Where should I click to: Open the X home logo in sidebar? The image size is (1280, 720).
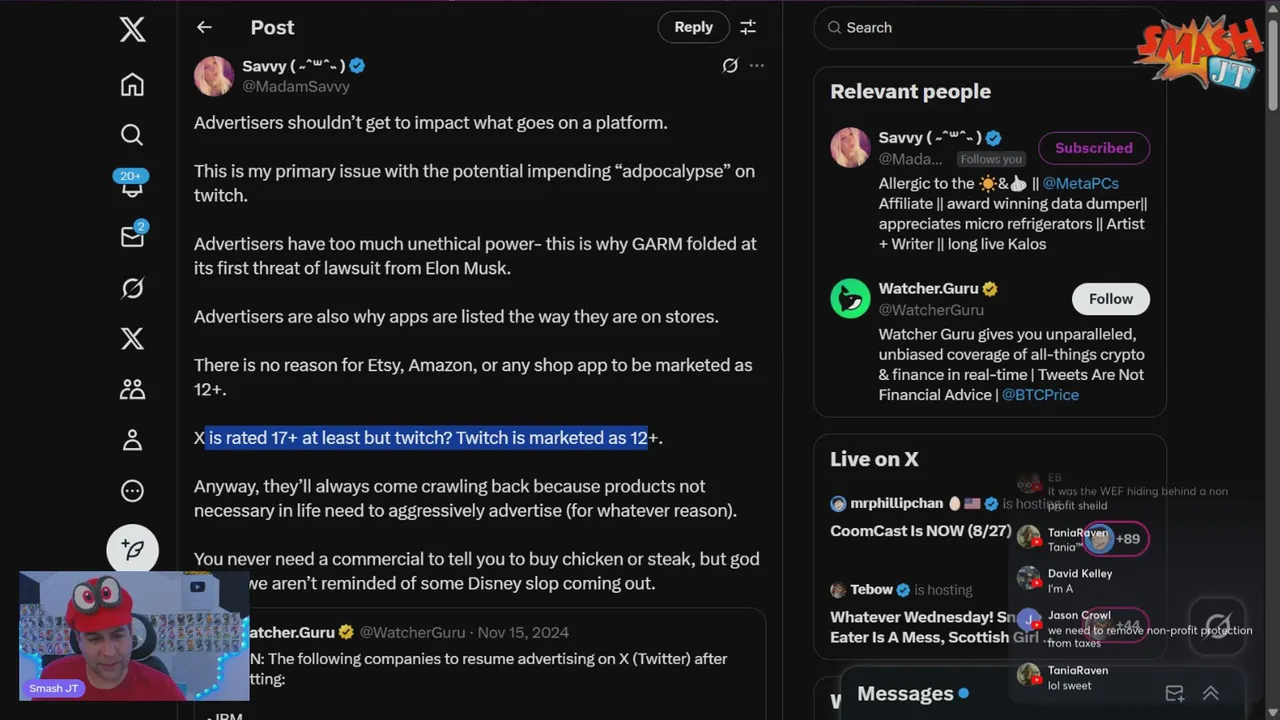pyautogui.click(x=132, y=29)
